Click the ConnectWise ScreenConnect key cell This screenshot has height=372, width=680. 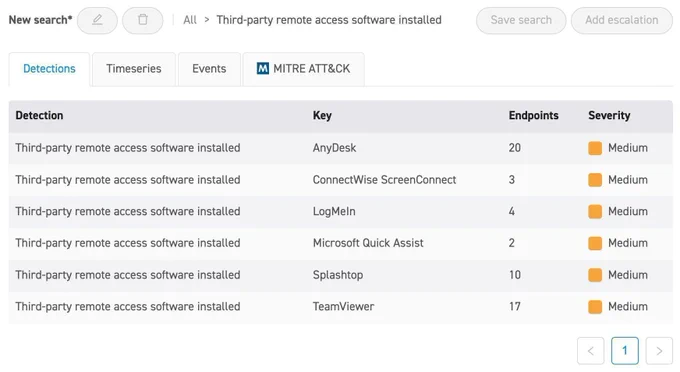coord(384,180)
